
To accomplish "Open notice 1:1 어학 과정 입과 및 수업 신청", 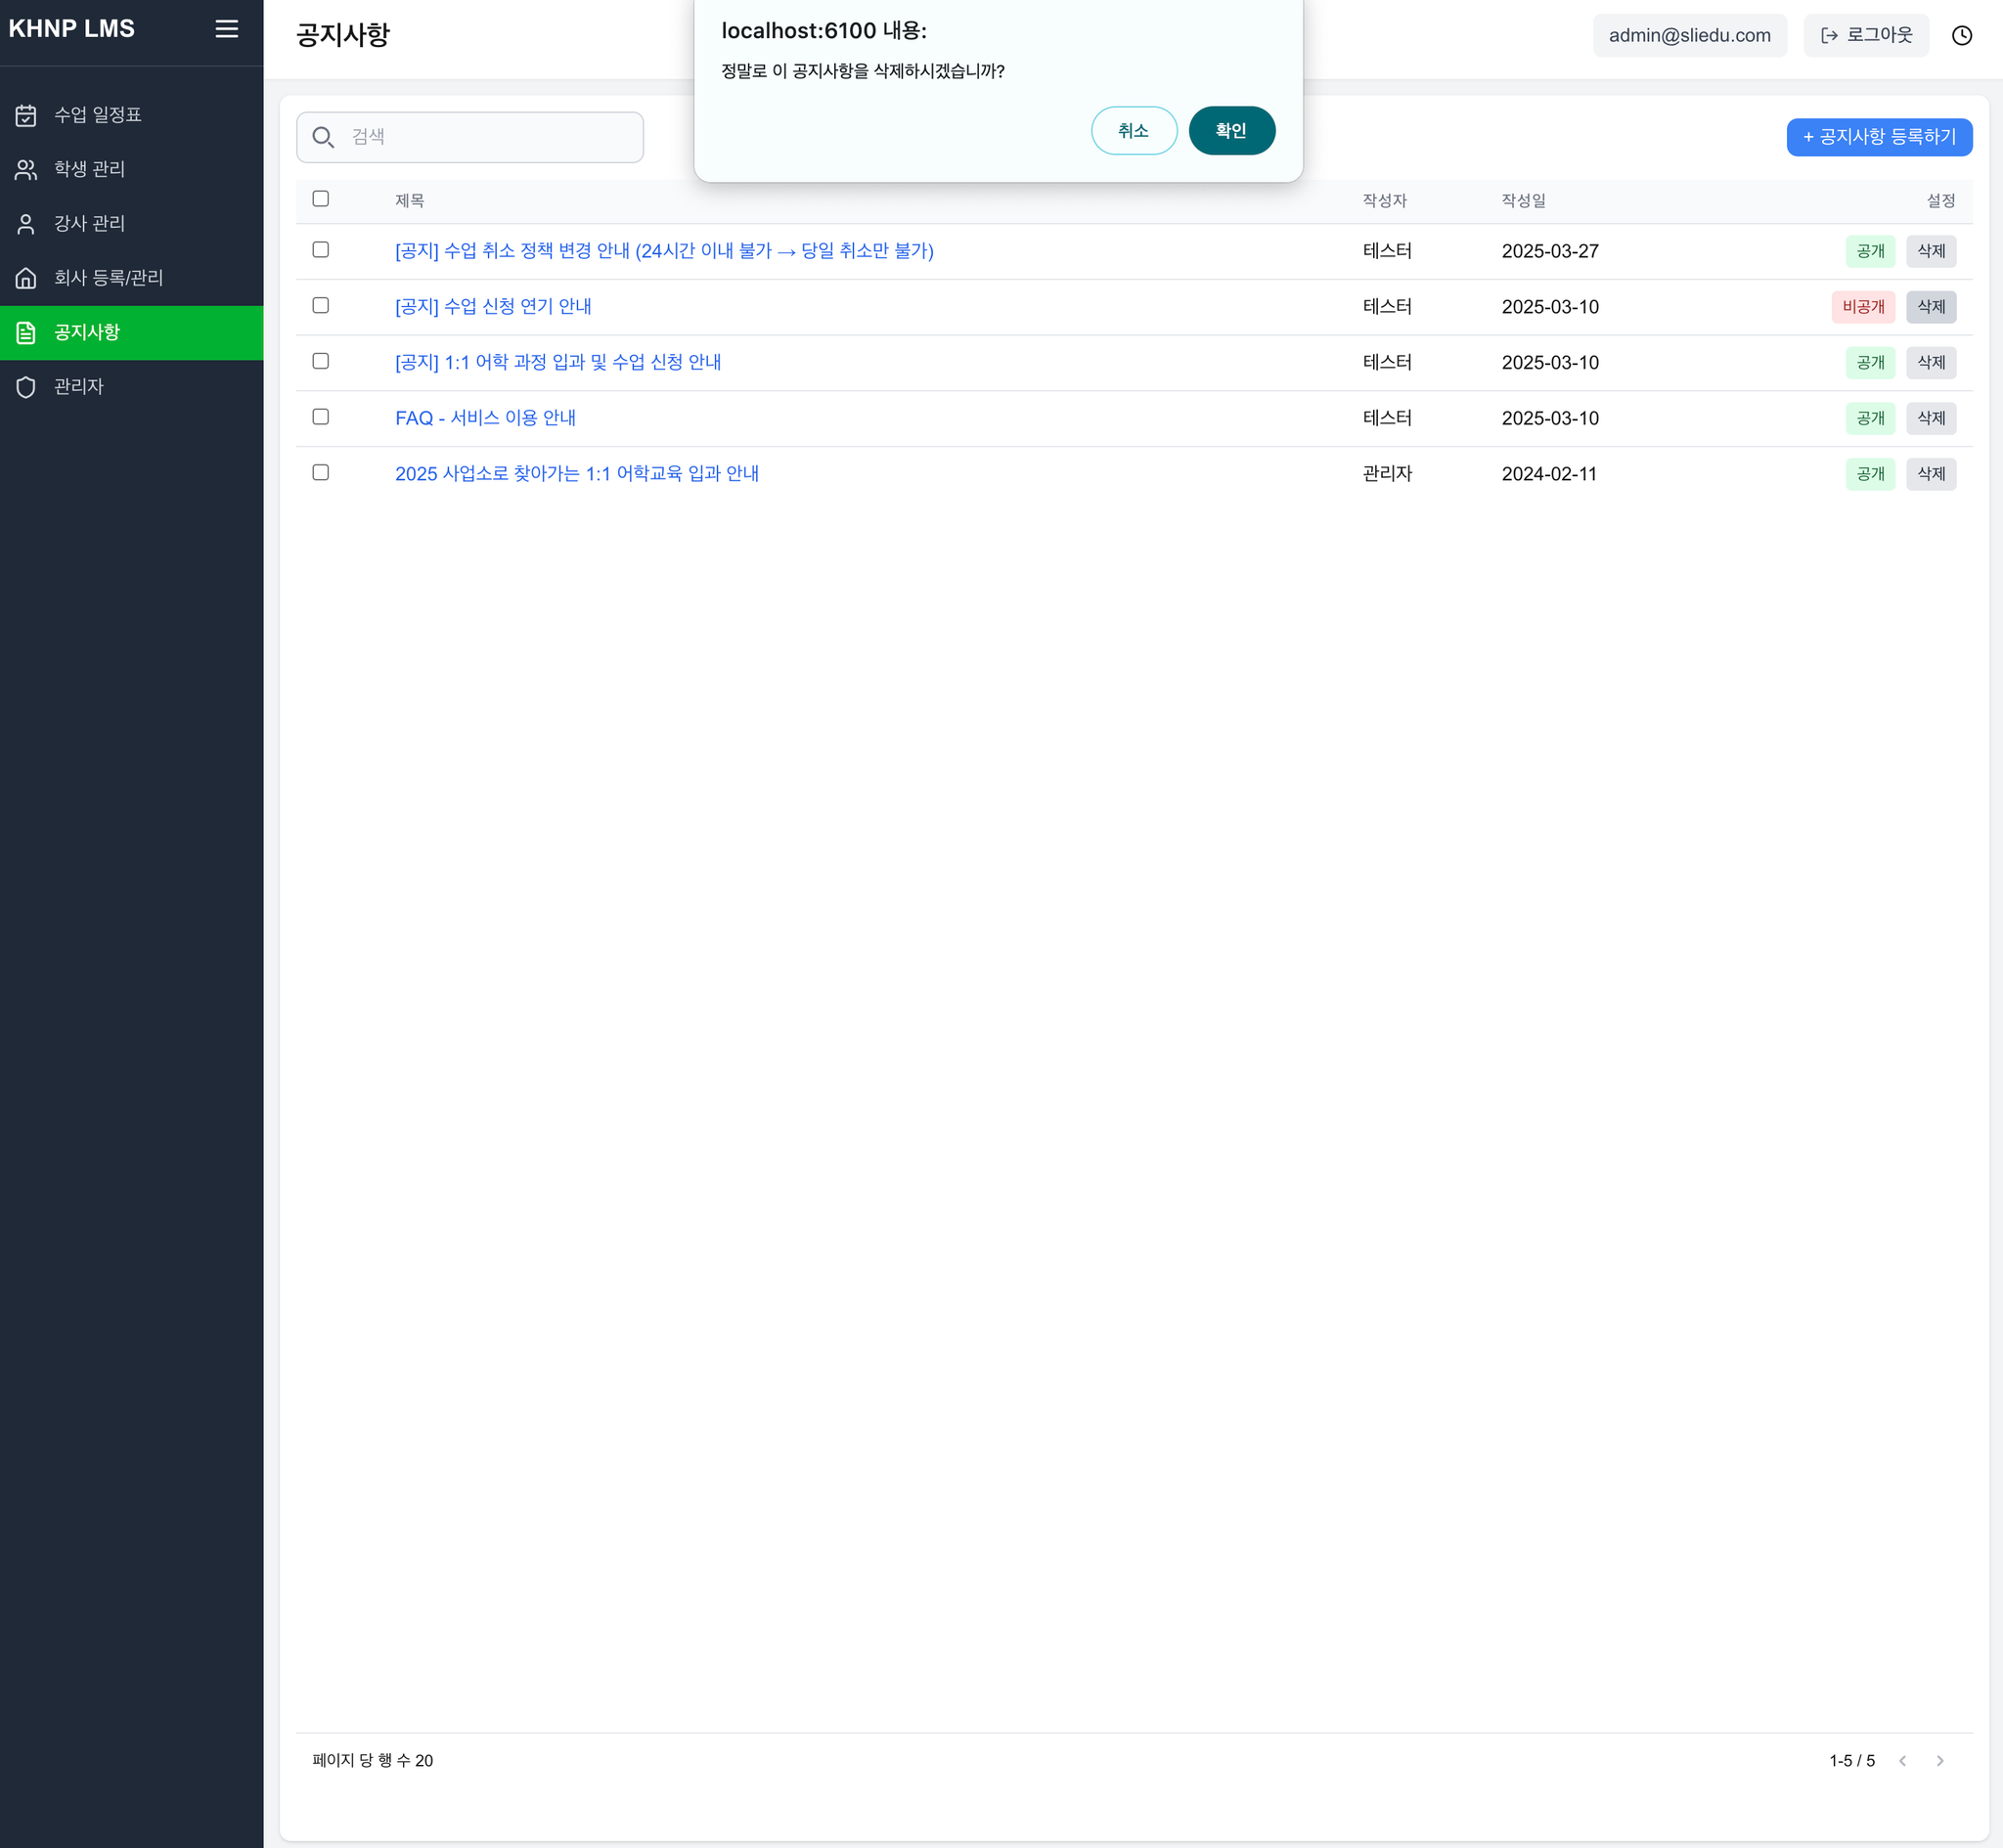I will point(558,363).
